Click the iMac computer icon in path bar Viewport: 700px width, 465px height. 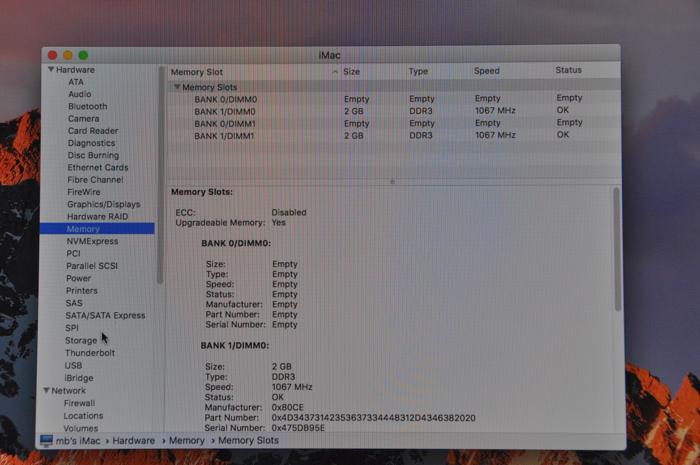tap(46, 440)
